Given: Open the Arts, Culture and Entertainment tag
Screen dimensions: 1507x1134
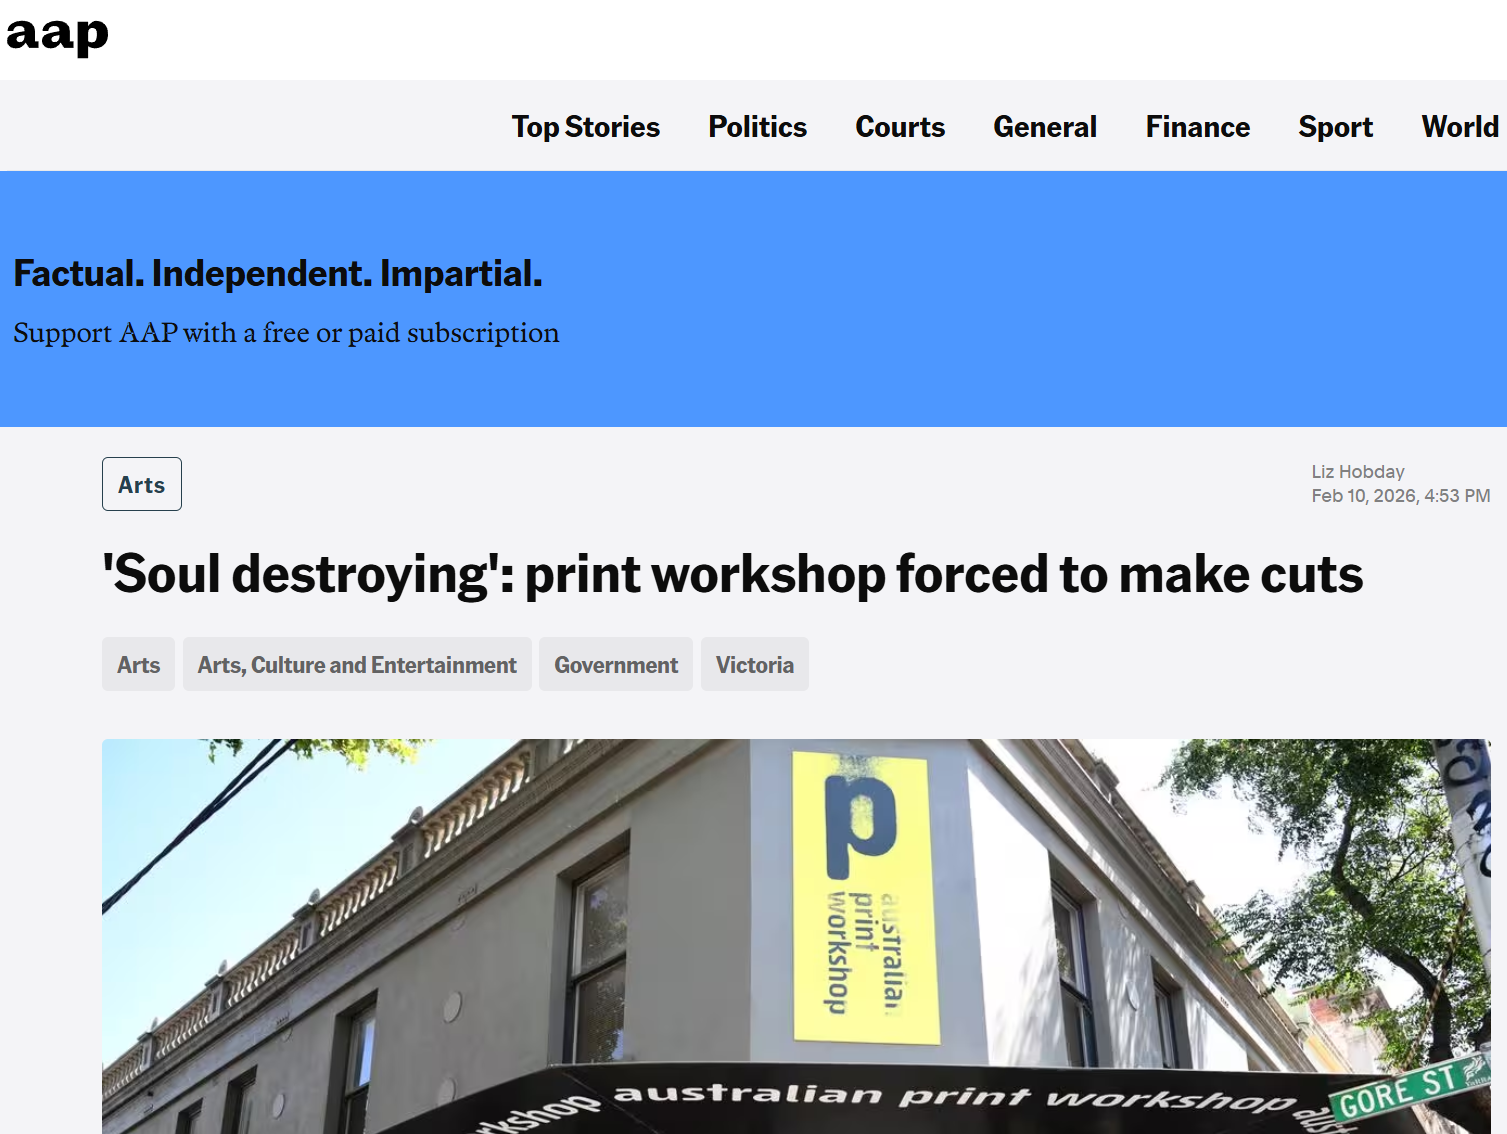Looking at the screenshot, I should click(x=357, y=664).
